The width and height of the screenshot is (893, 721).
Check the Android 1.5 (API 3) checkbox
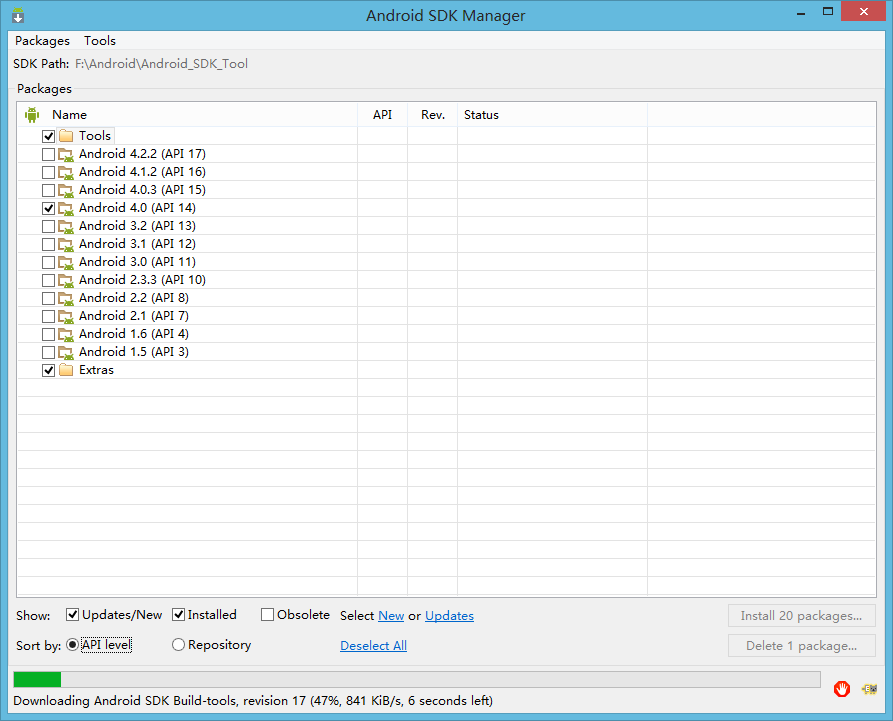coord(48,353)
